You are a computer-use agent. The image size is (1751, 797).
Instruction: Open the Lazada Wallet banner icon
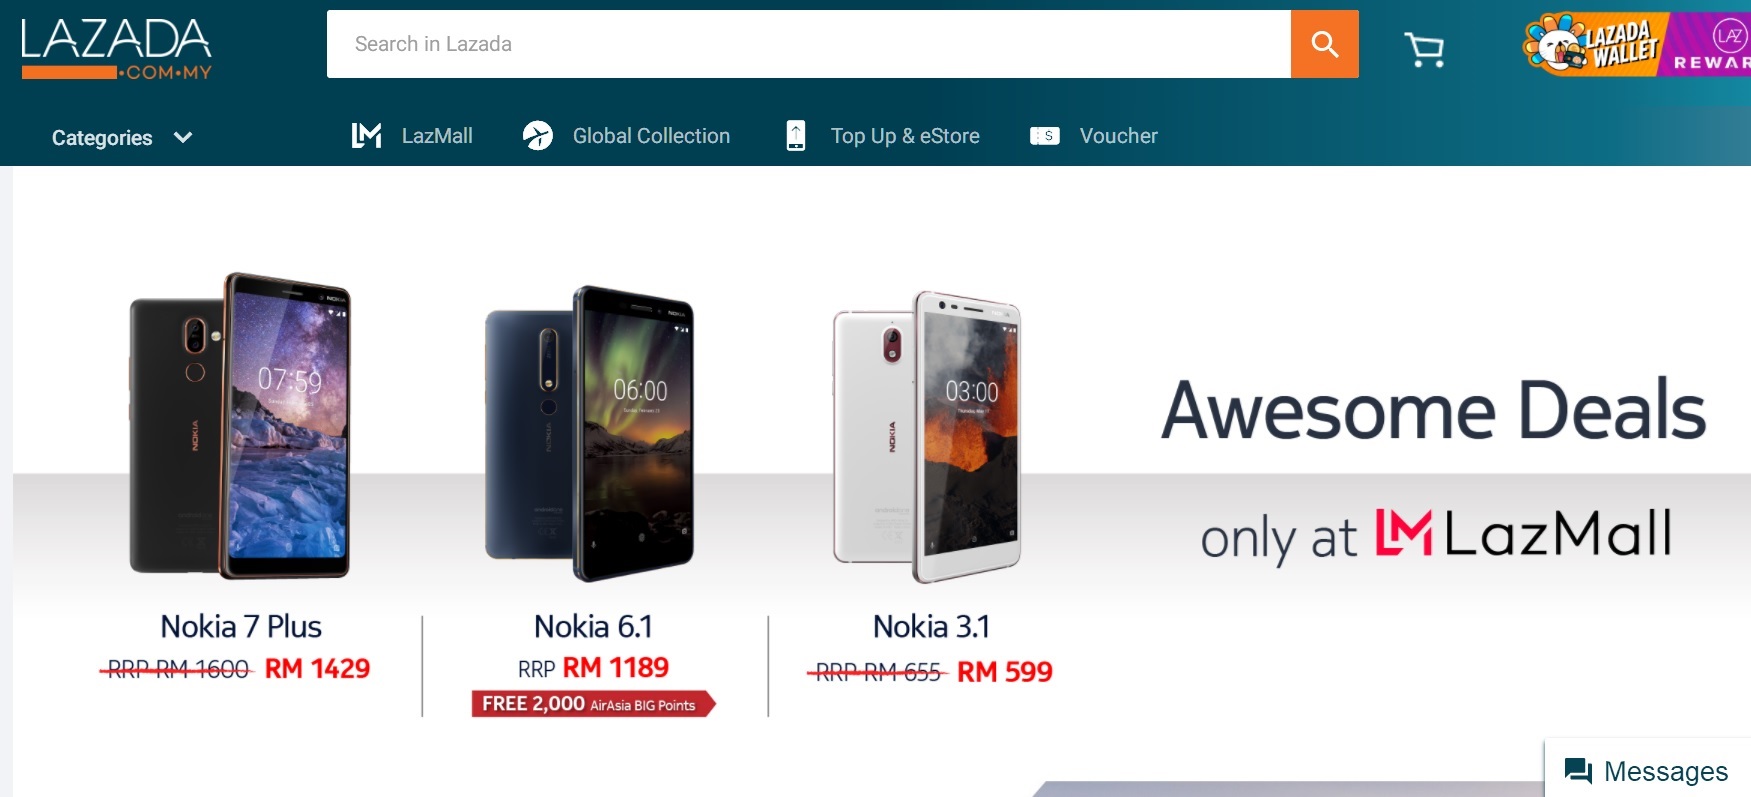(1593, 44)
